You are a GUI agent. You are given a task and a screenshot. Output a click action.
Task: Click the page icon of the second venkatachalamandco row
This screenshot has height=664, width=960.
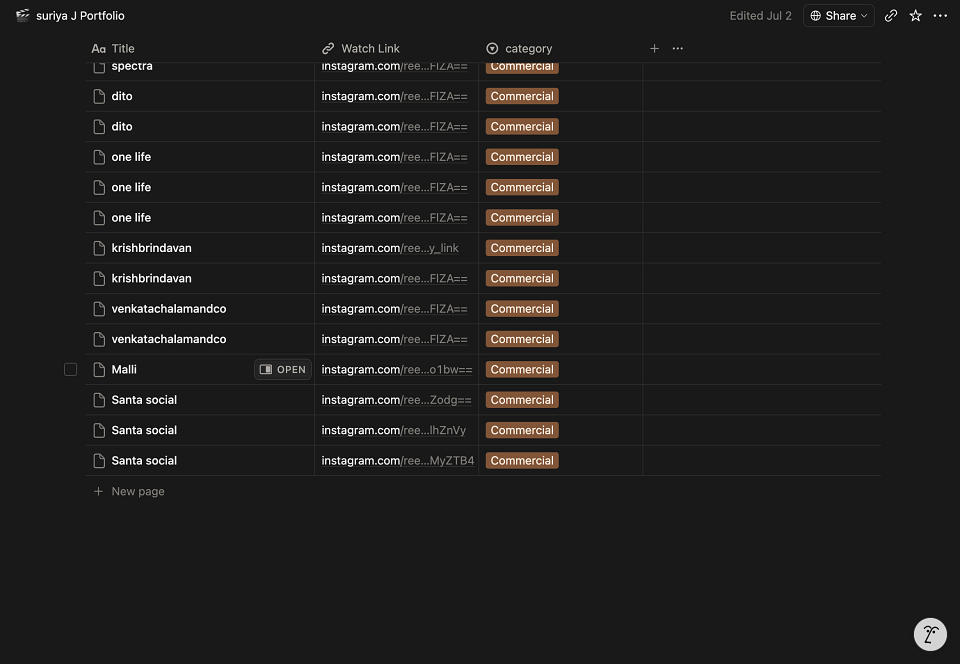[99, 339]
